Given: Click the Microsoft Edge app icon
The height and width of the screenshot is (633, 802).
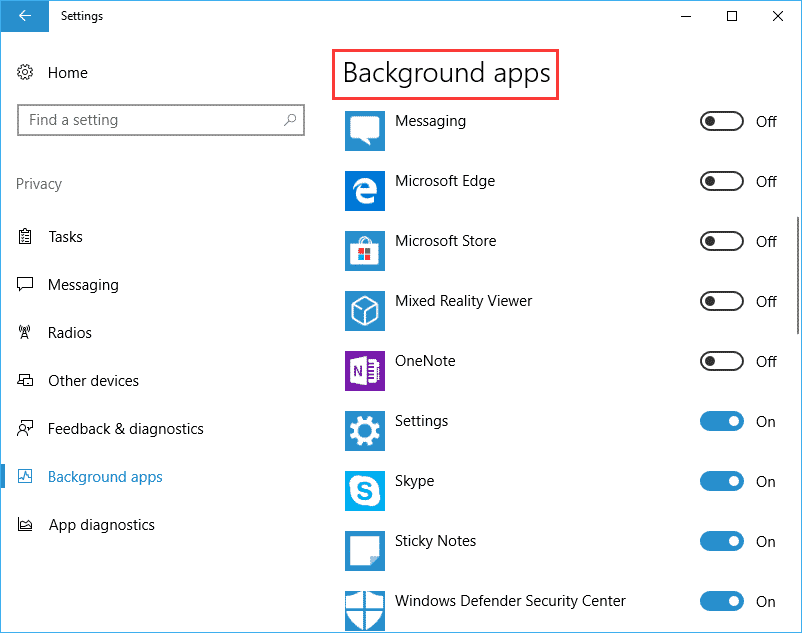Looking at the screenshot, I should coord(365,191).
